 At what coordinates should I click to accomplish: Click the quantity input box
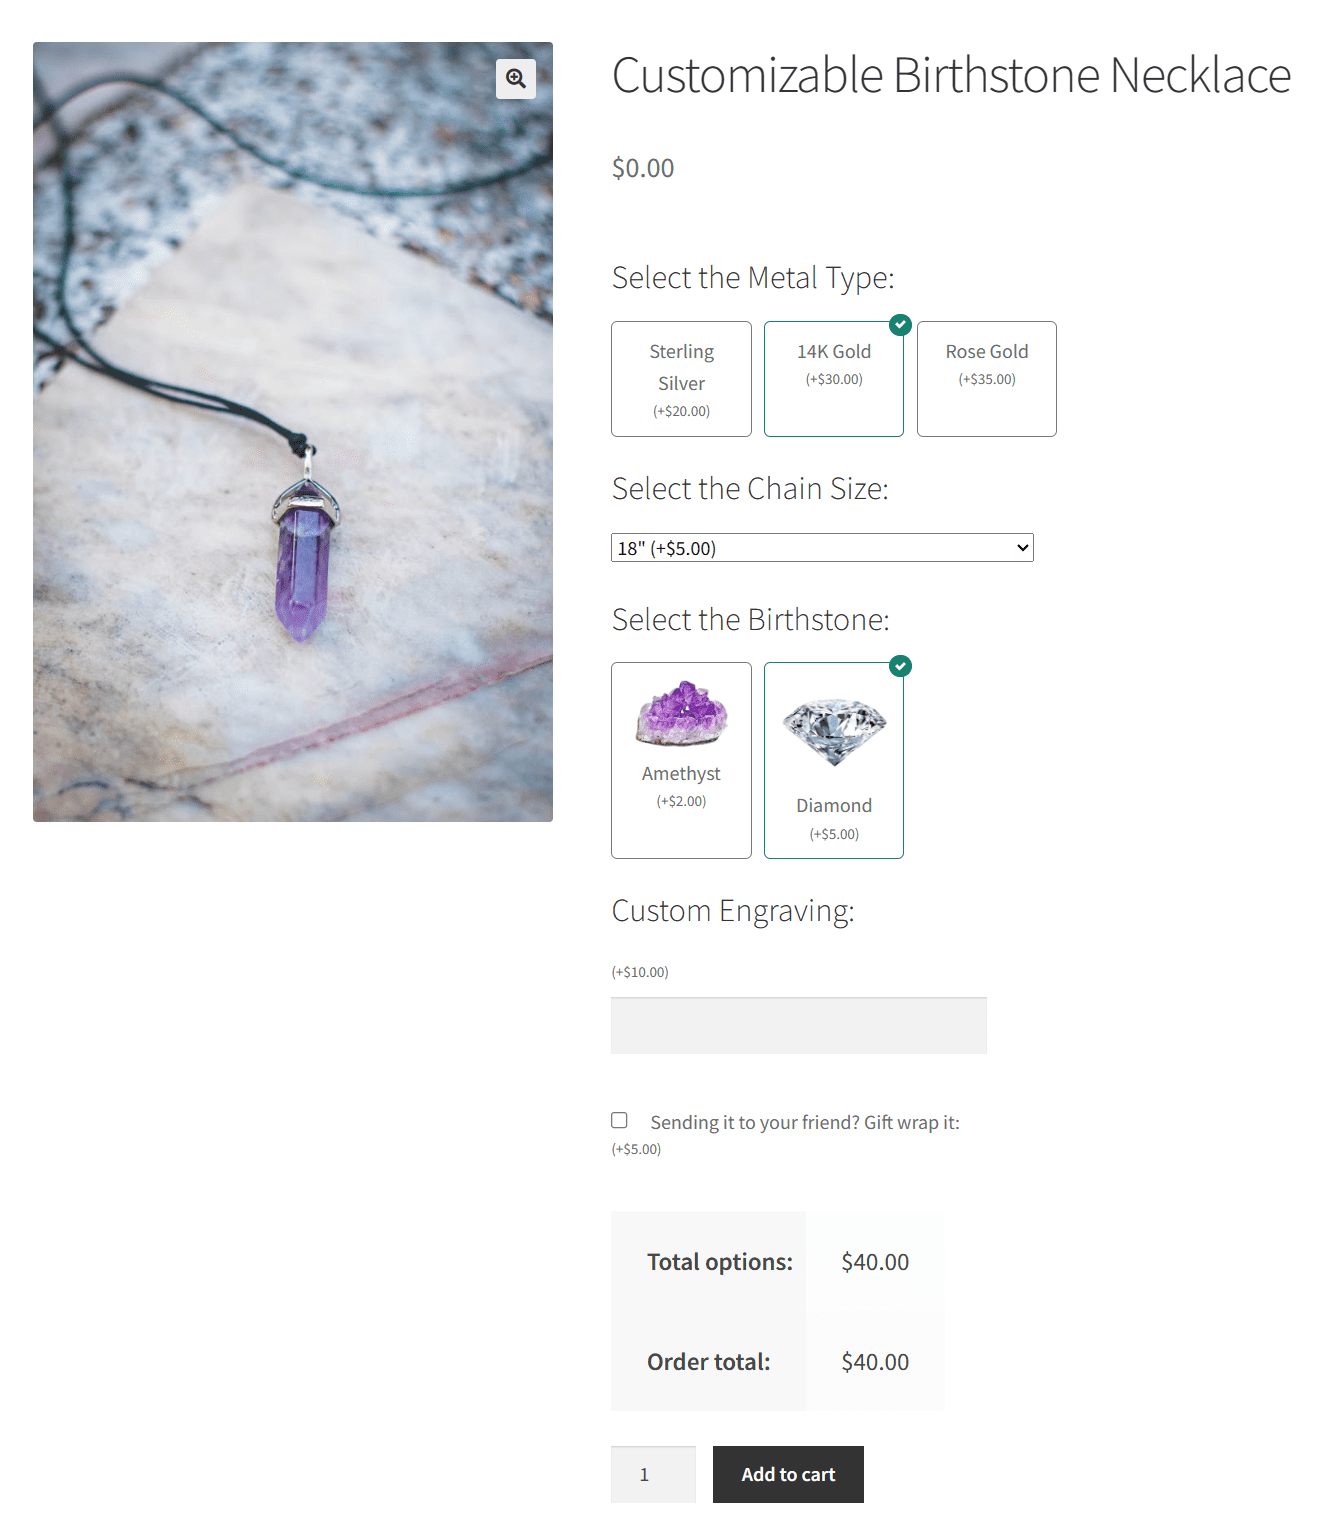pos(653,1474)
